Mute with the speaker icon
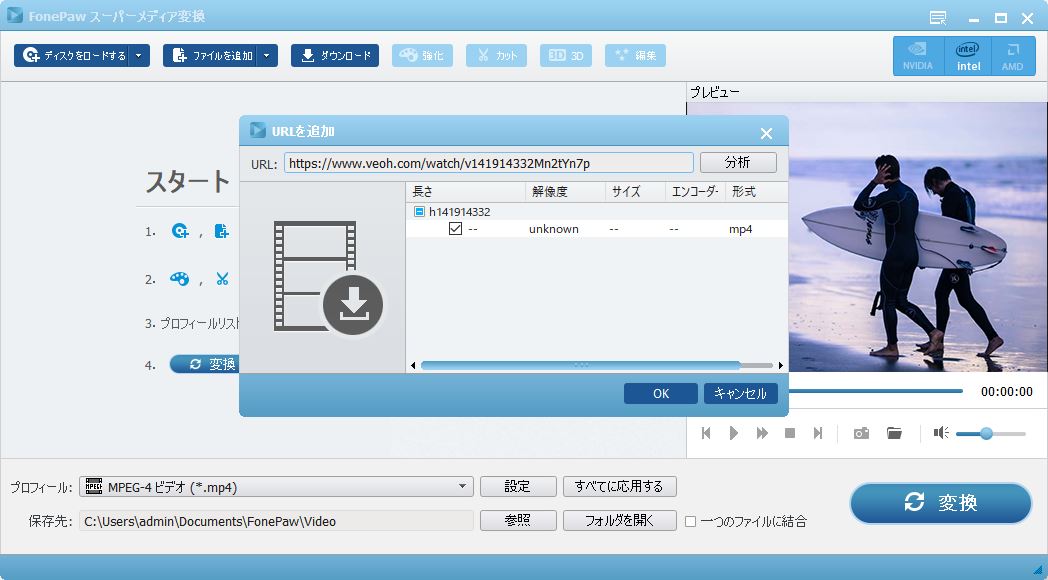1048x580 pixels. click(941, 433)
